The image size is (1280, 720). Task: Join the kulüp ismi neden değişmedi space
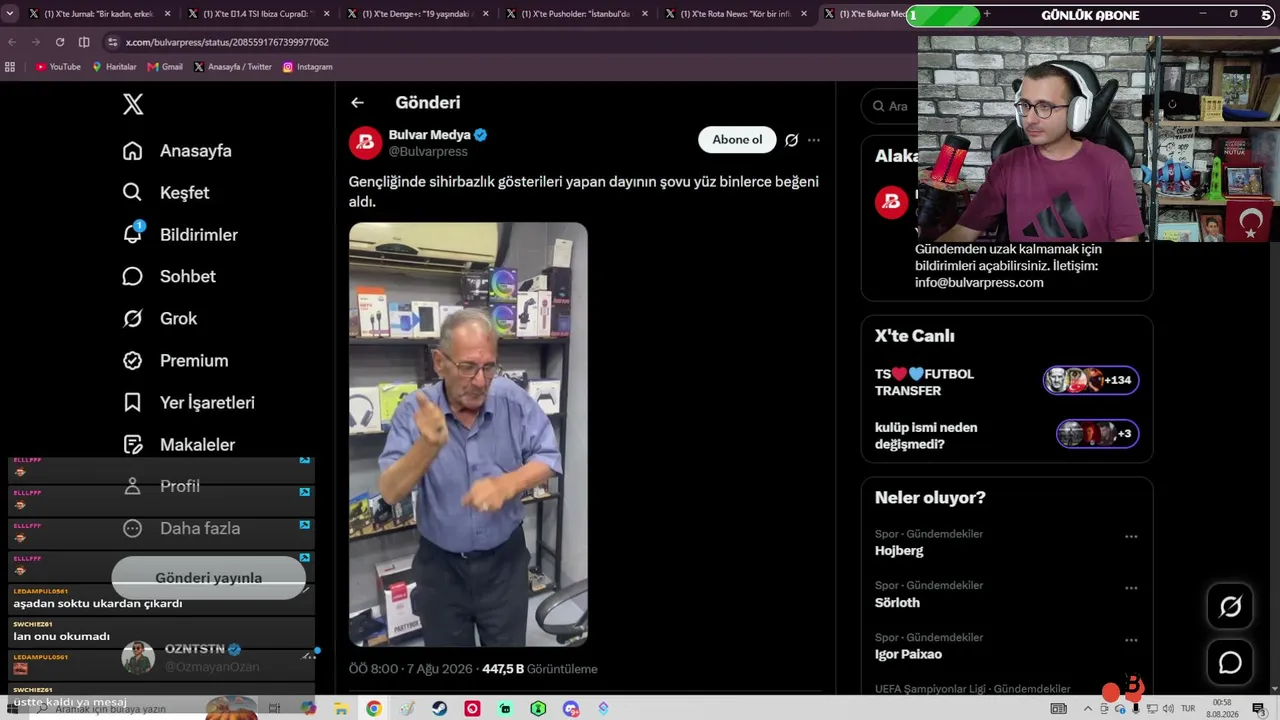(x=1007, y=435)
